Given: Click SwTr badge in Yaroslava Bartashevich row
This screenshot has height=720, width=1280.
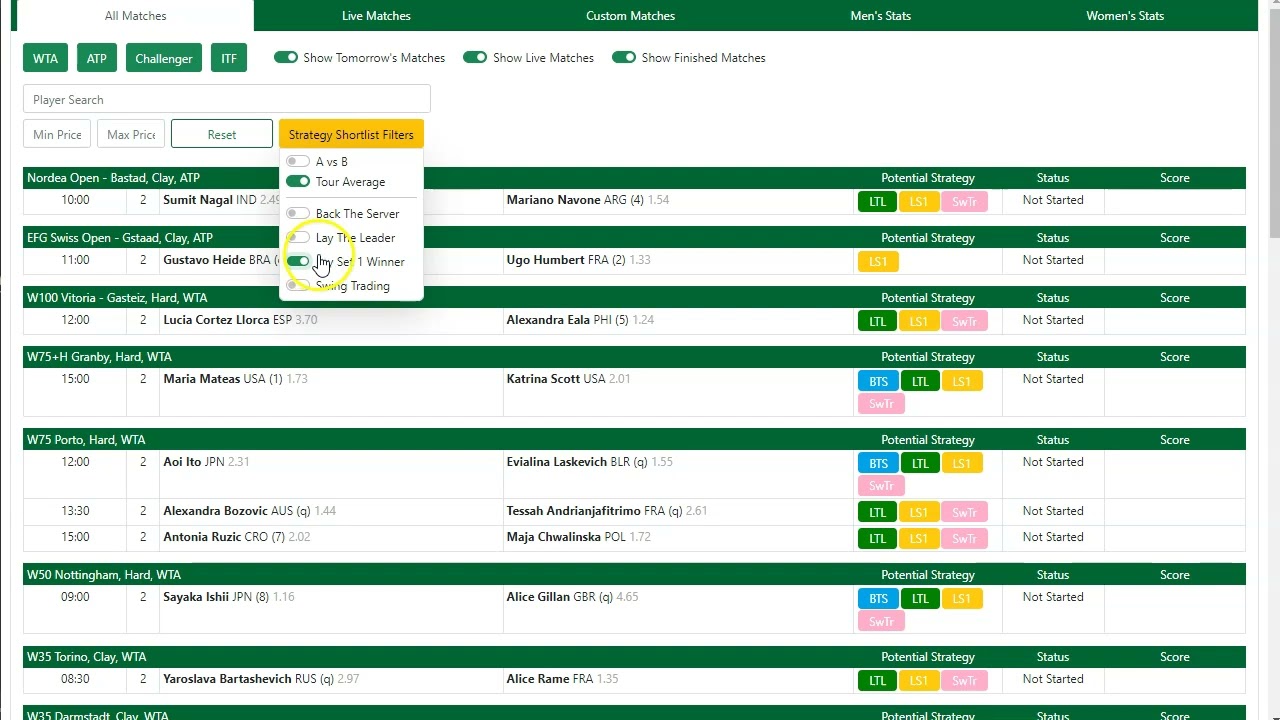Looking at the screenshot, I should [964, 680].
